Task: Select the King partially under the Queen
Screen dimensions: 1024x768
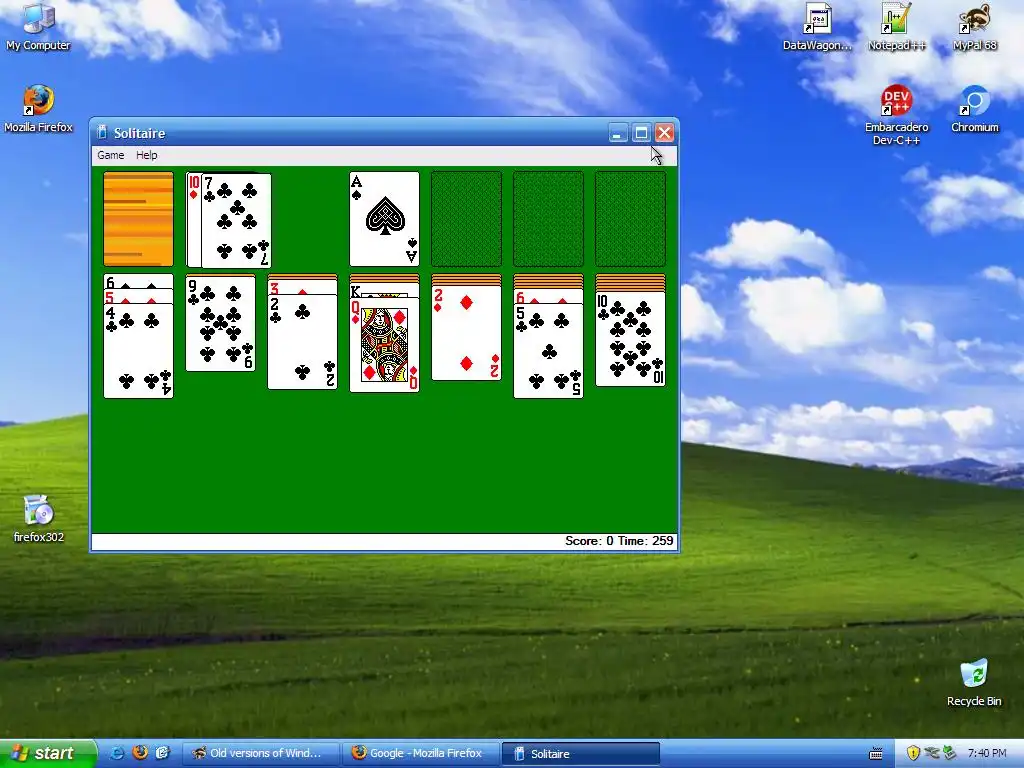Action: (x=385, y=291)
